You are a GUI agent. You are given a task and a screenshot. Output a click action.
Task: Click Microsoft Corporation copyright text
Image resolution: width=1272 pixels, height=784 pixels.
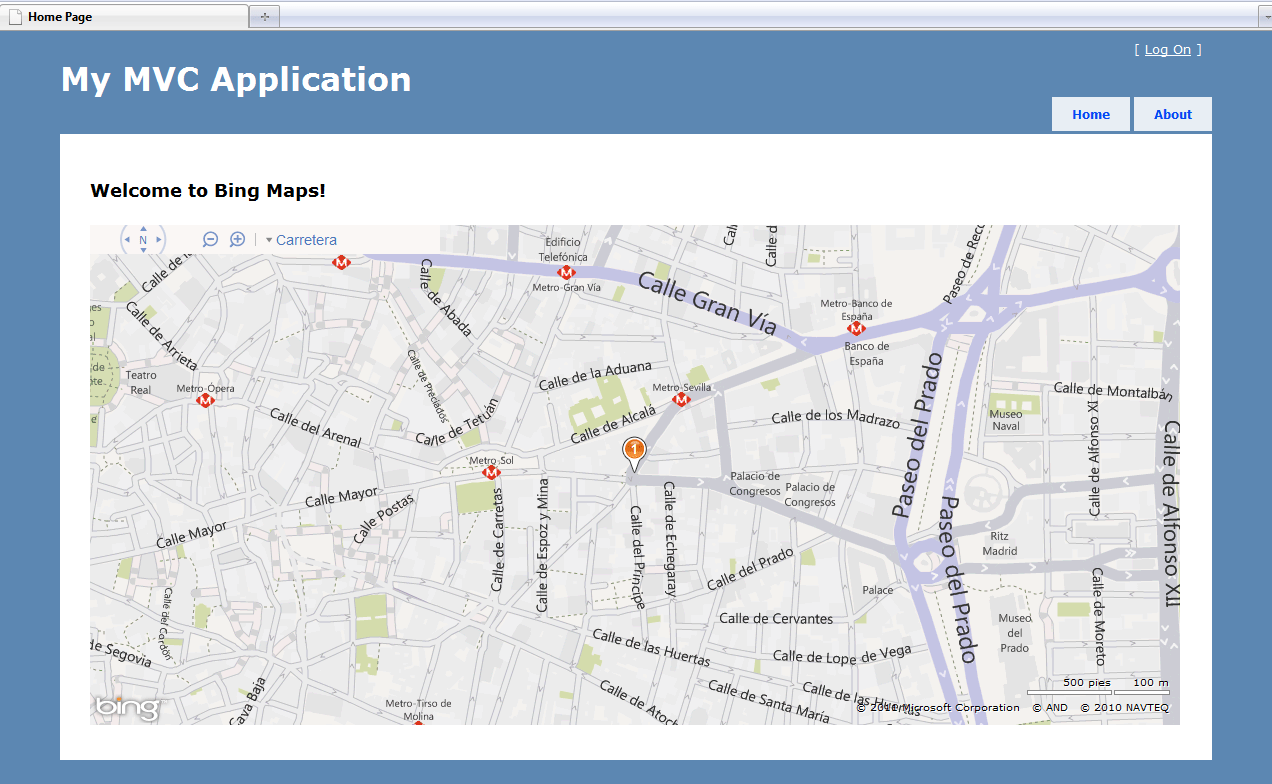tap(938, 707)
